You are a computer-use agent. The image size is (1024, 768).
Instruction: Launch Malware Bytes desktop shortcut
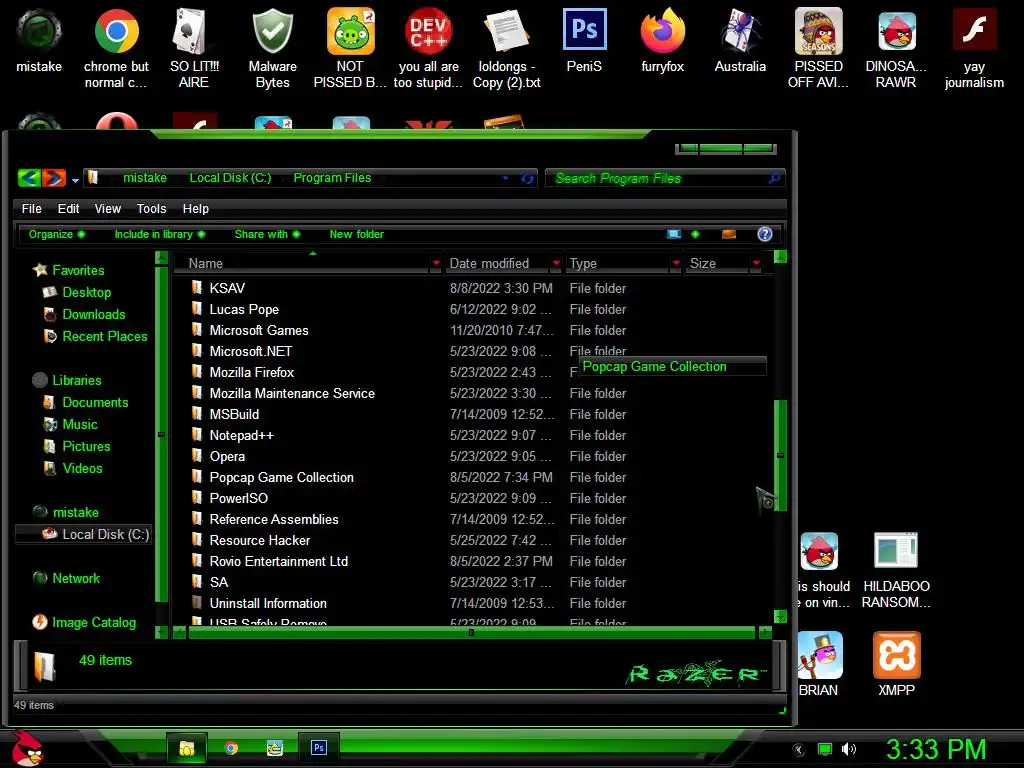click(x=272, y=49)
